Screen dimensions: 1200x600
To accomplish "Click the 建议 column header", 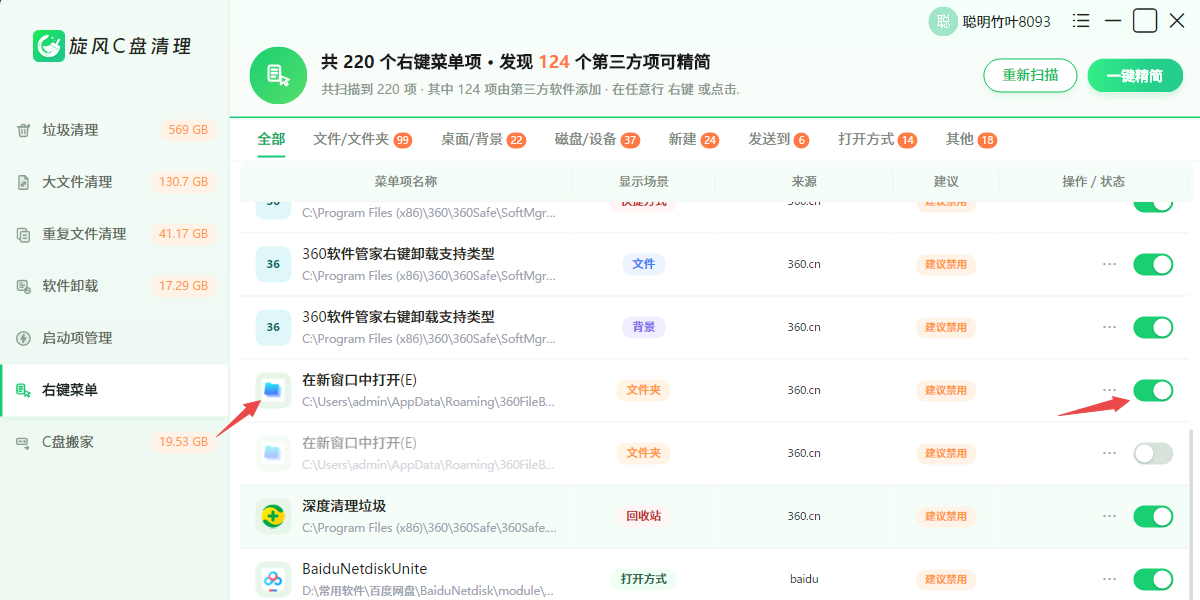I will 946,181.
